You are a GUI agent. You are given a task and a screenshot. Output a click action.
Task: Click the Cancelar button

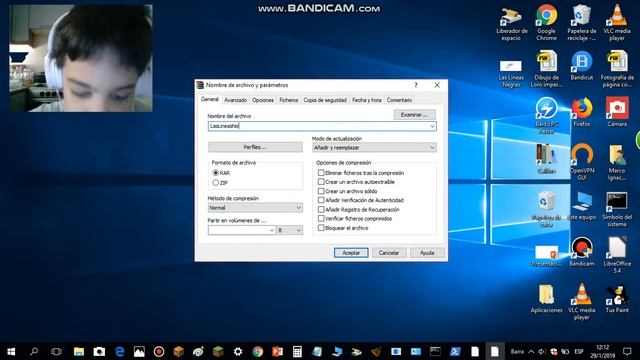click(389, 253)
